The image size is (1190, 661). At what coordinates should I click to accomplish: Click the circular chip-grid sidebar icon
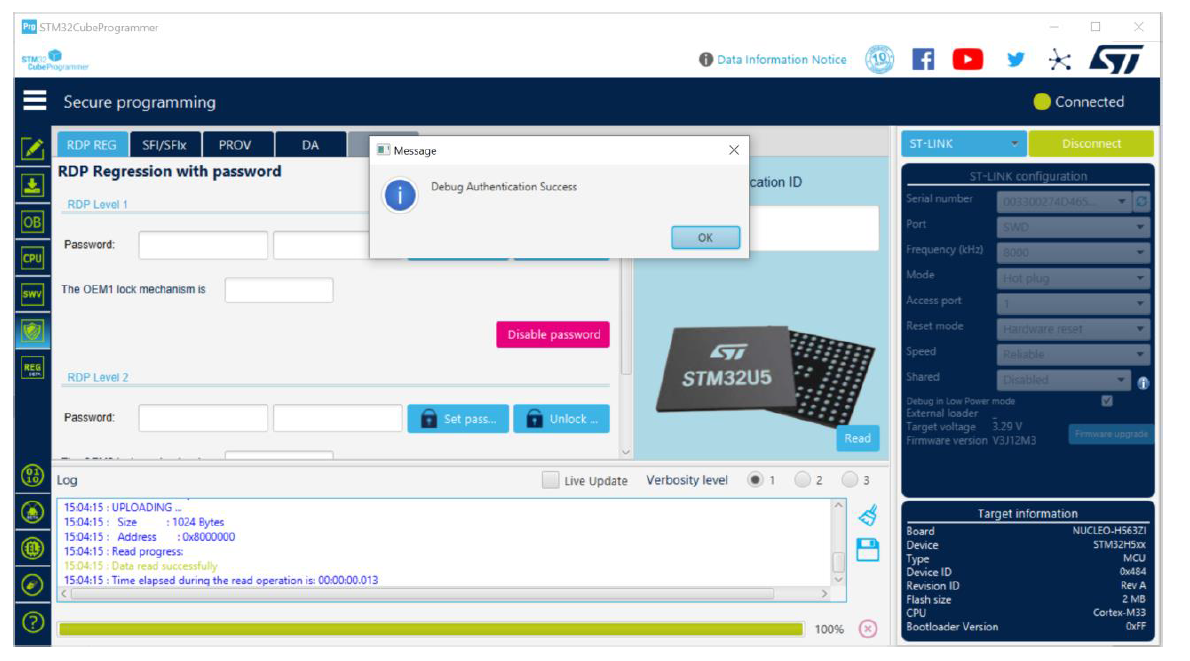[33, 548]
